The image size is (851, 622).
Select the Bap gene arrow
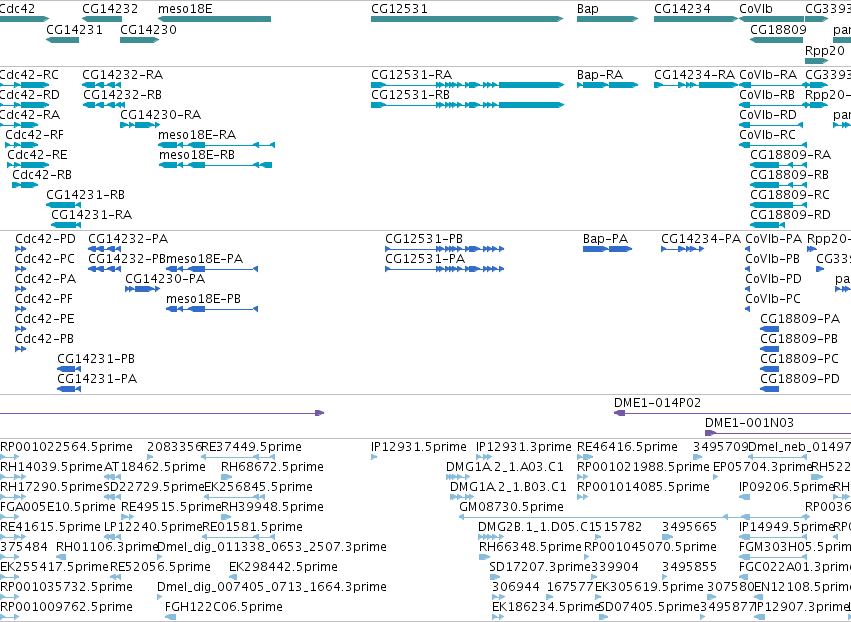point(607,19)
